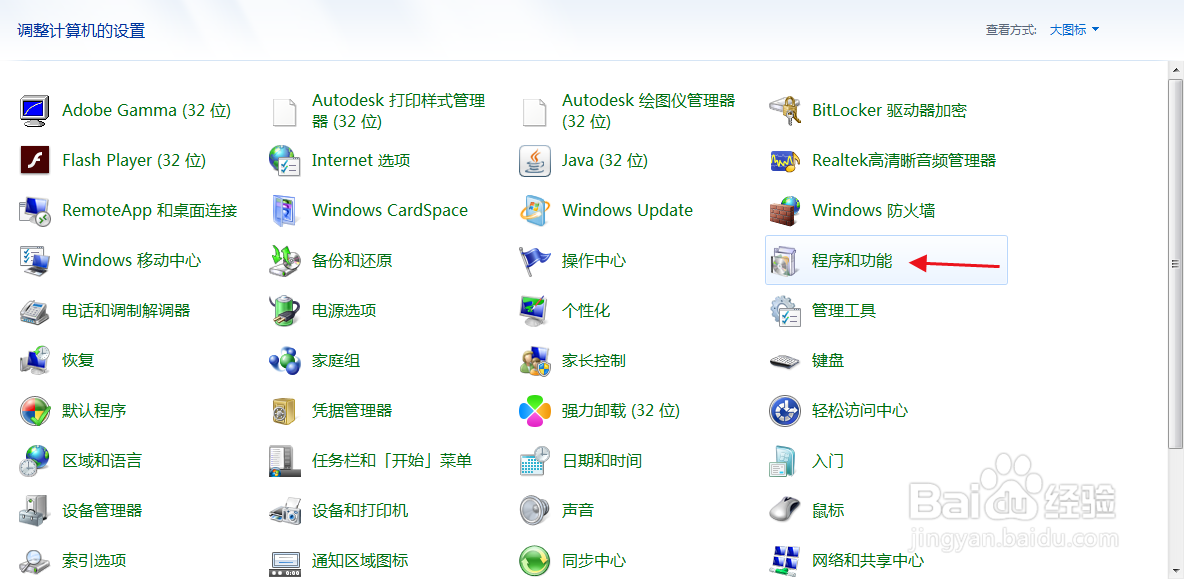Screen dimensions: 1184x579
Task: Click the vertical scrollbar thumb
Action: click(x=1176, y=263)
